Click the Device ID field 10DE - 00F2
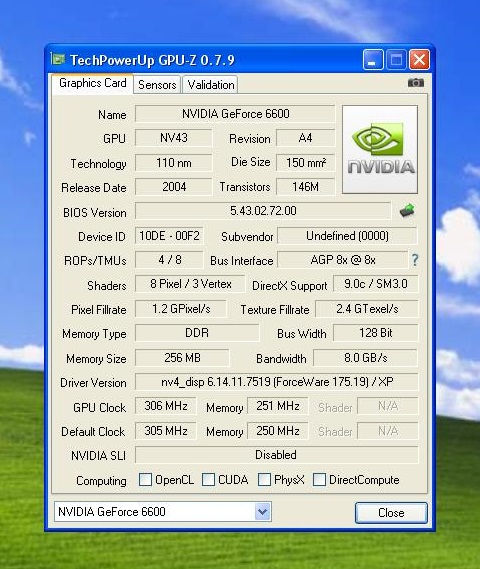Image resolution: width=480 pixels, height=569 pixels. [x=169, y=236]
